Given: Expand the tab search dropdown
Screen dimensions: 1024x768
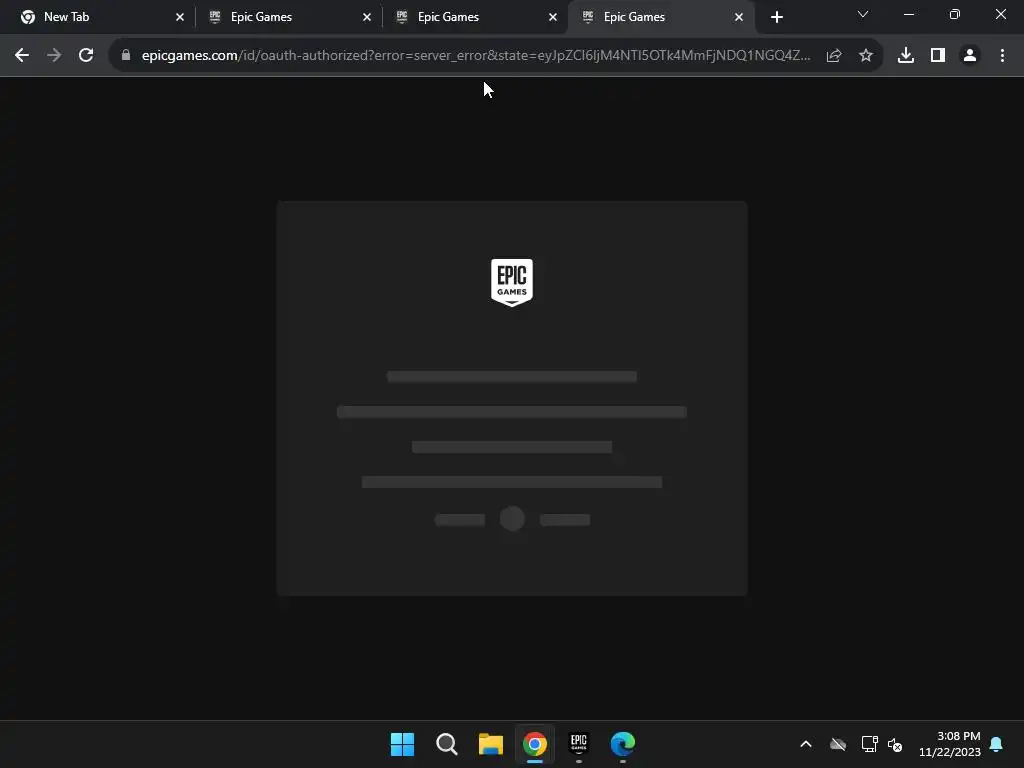Looking at the screenshot, I should 863,14.
